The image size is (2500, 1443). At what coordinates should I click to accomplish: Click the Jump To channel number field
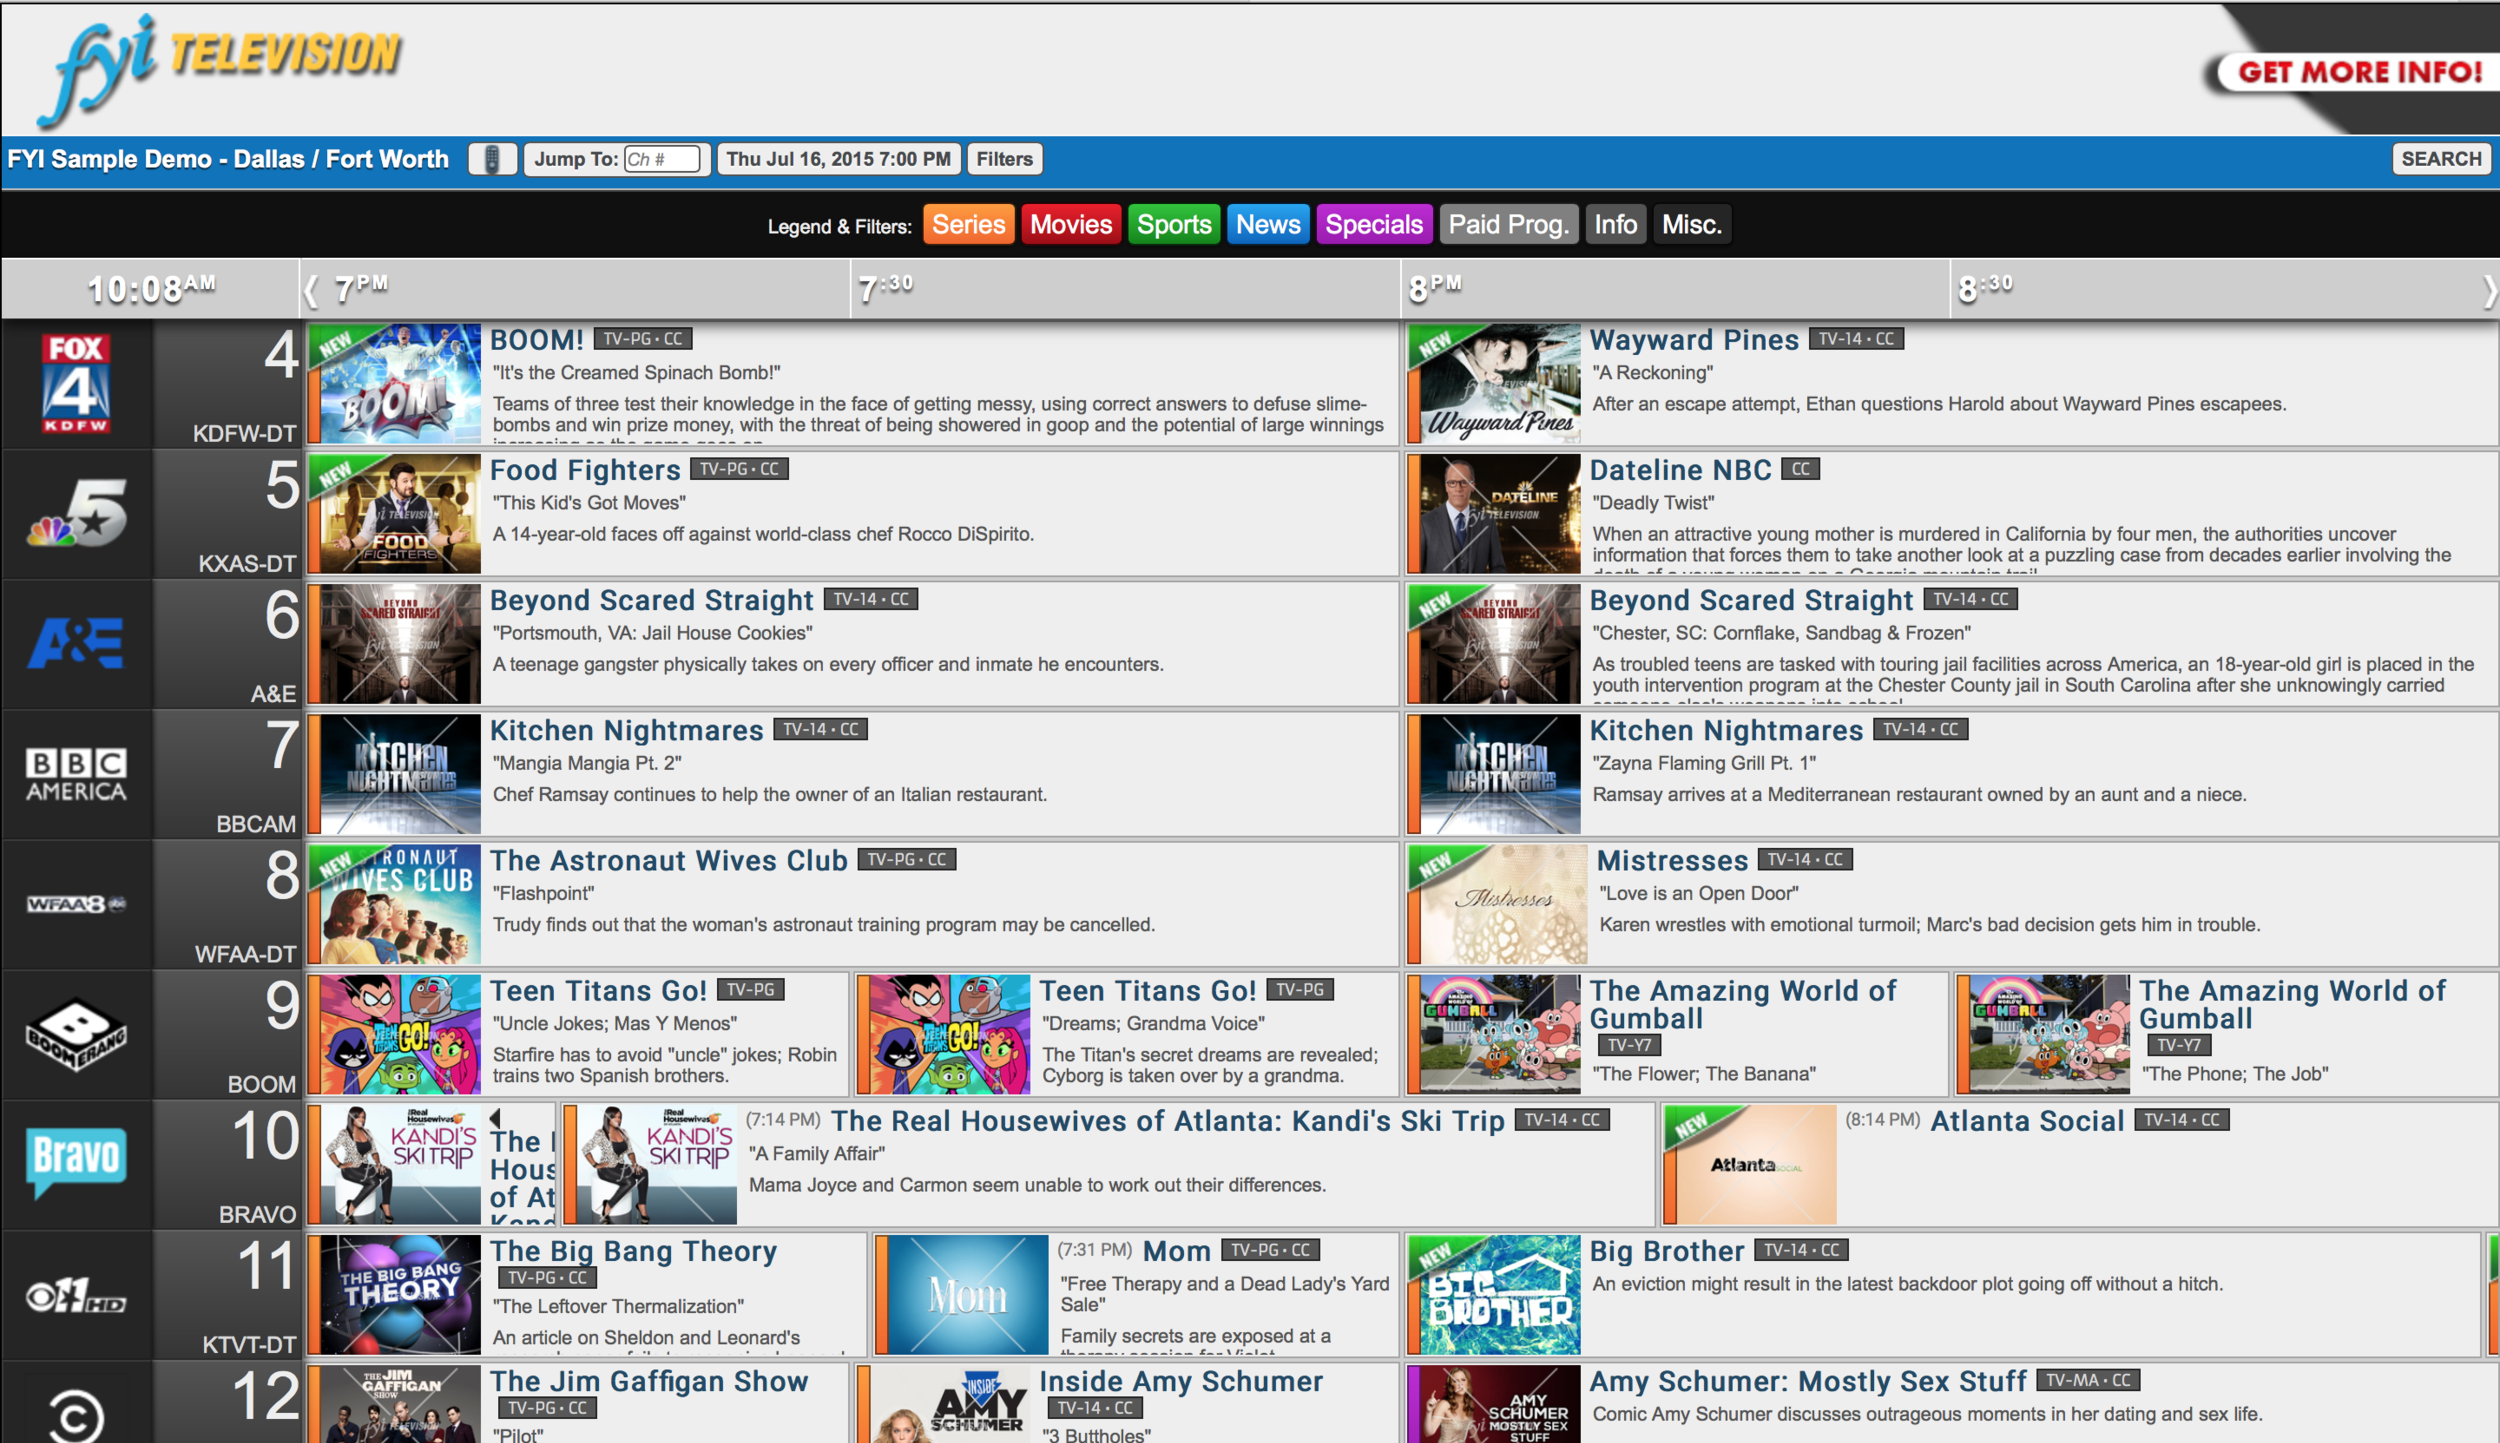(x=661, y=159)
